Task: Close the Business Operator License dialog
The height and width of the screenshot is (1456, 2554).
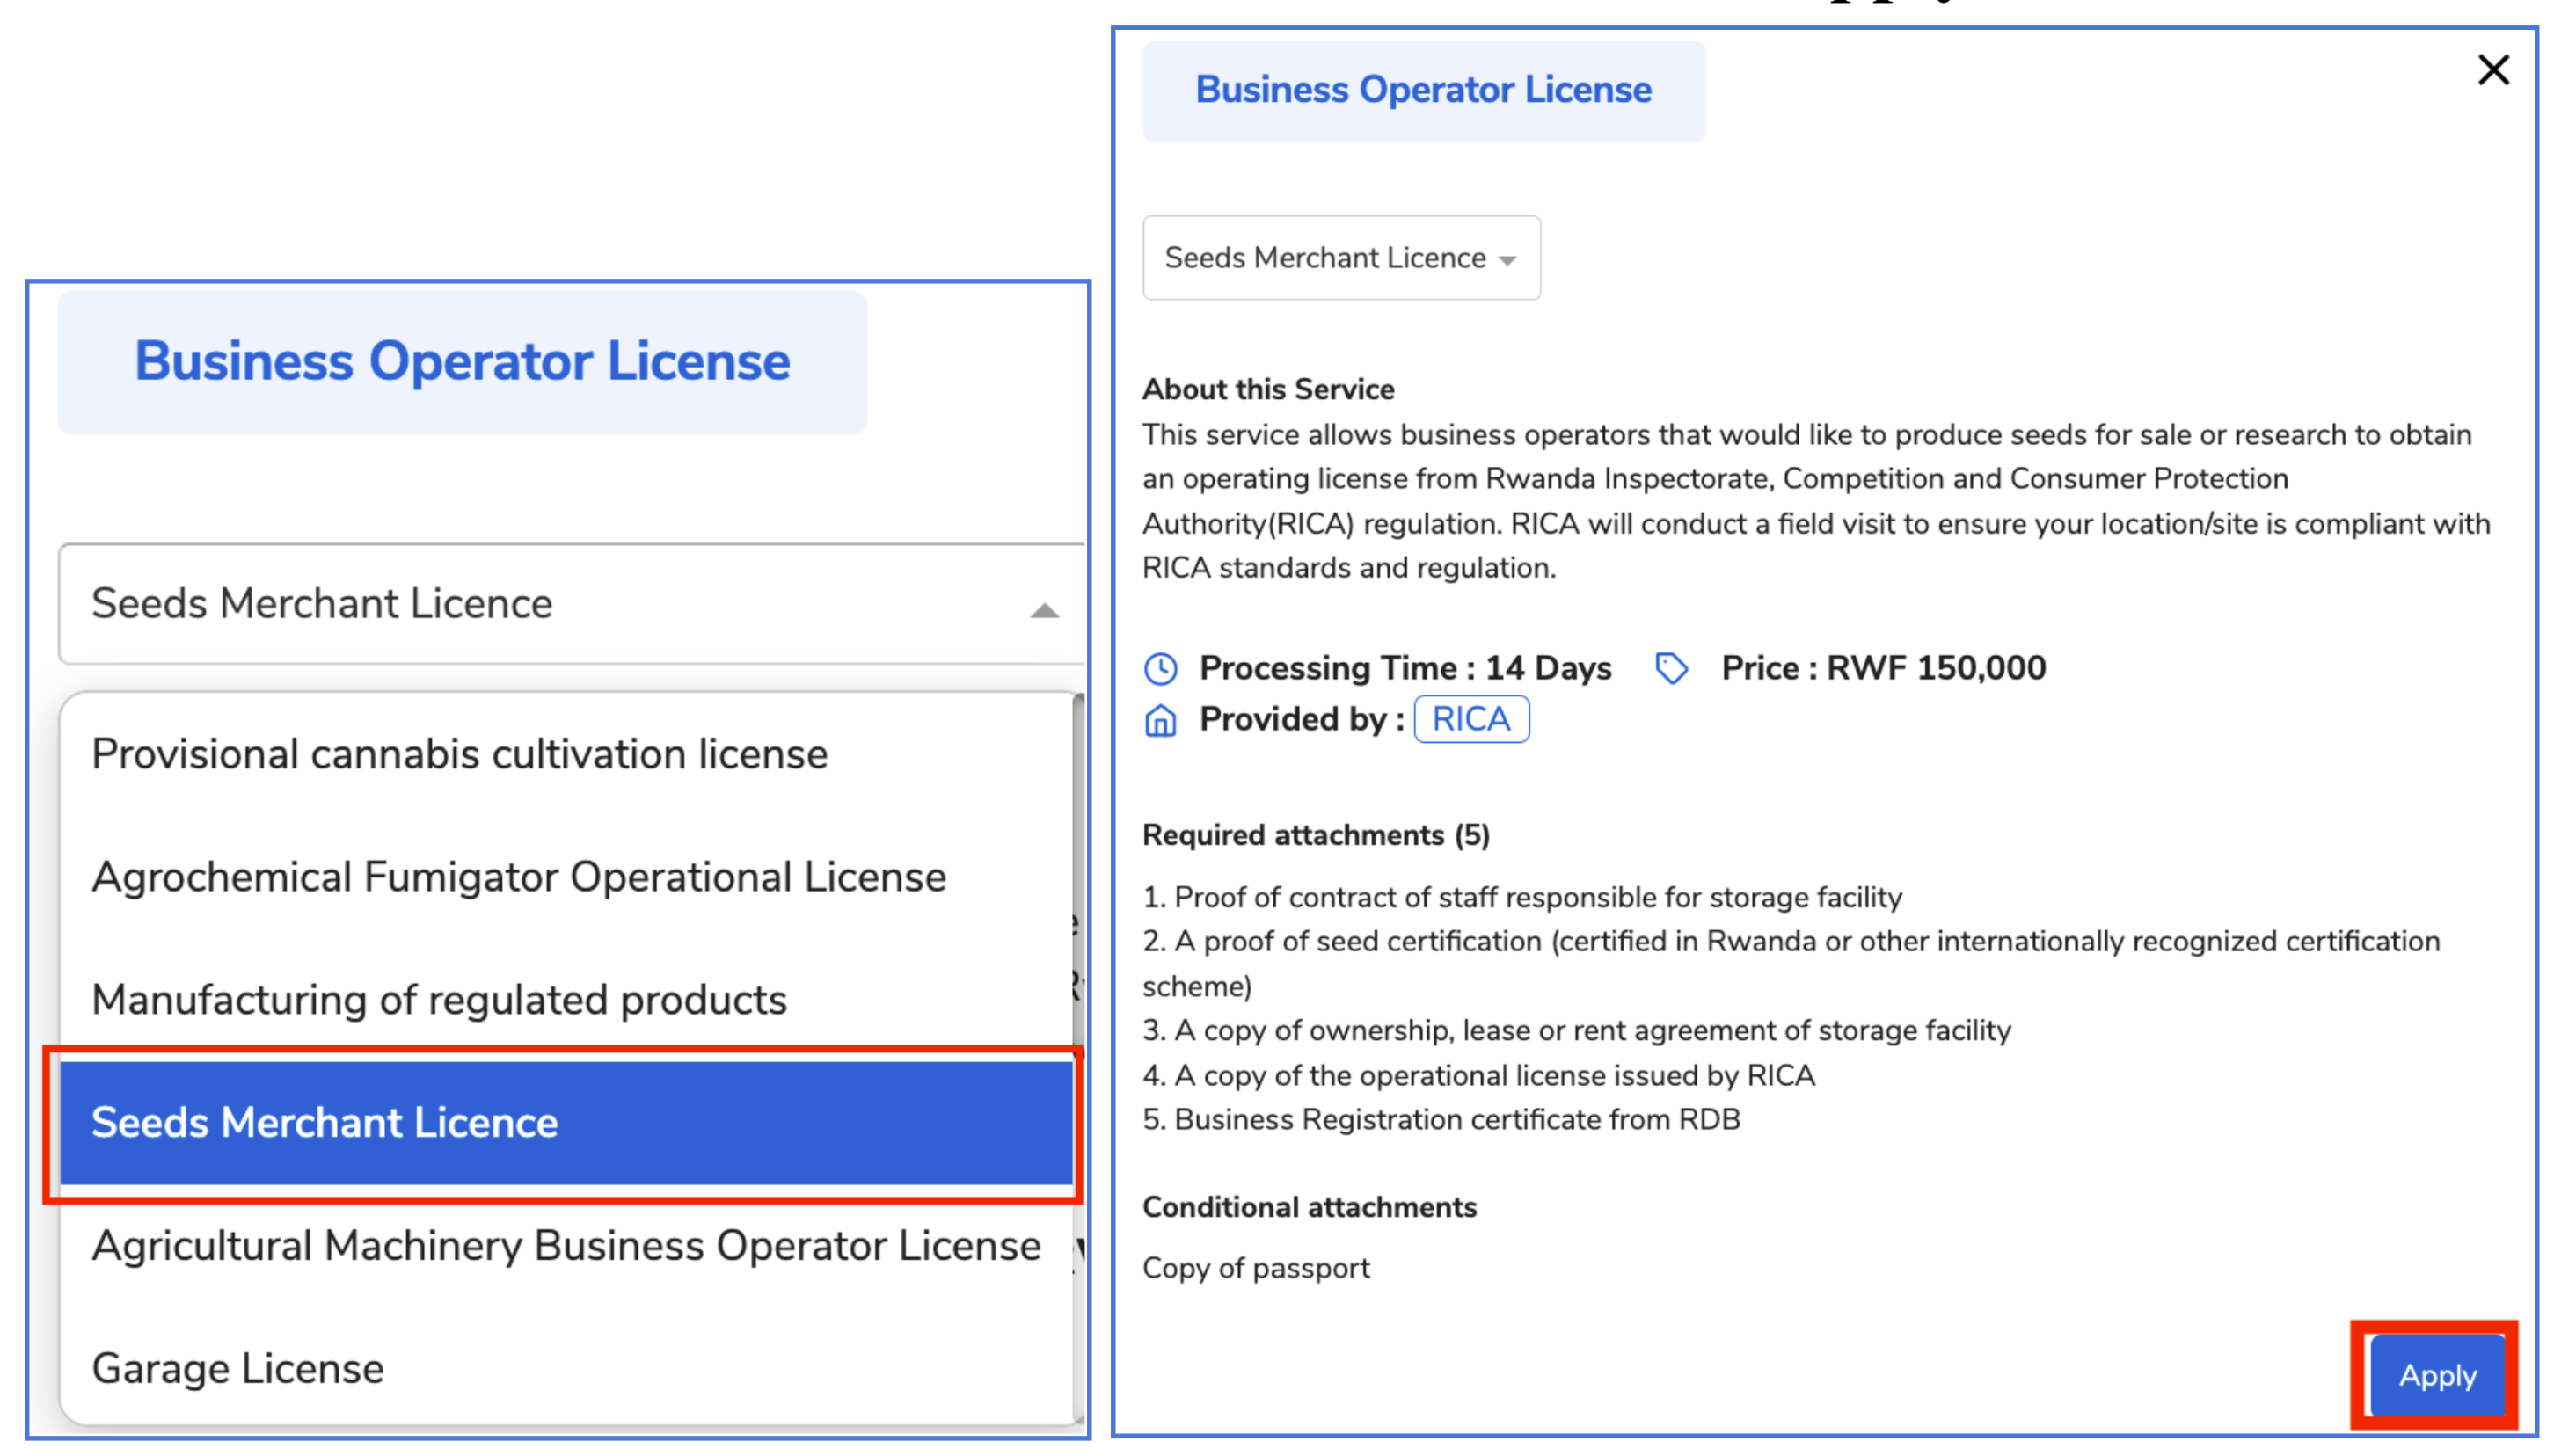Action: tap(2492, 70)
